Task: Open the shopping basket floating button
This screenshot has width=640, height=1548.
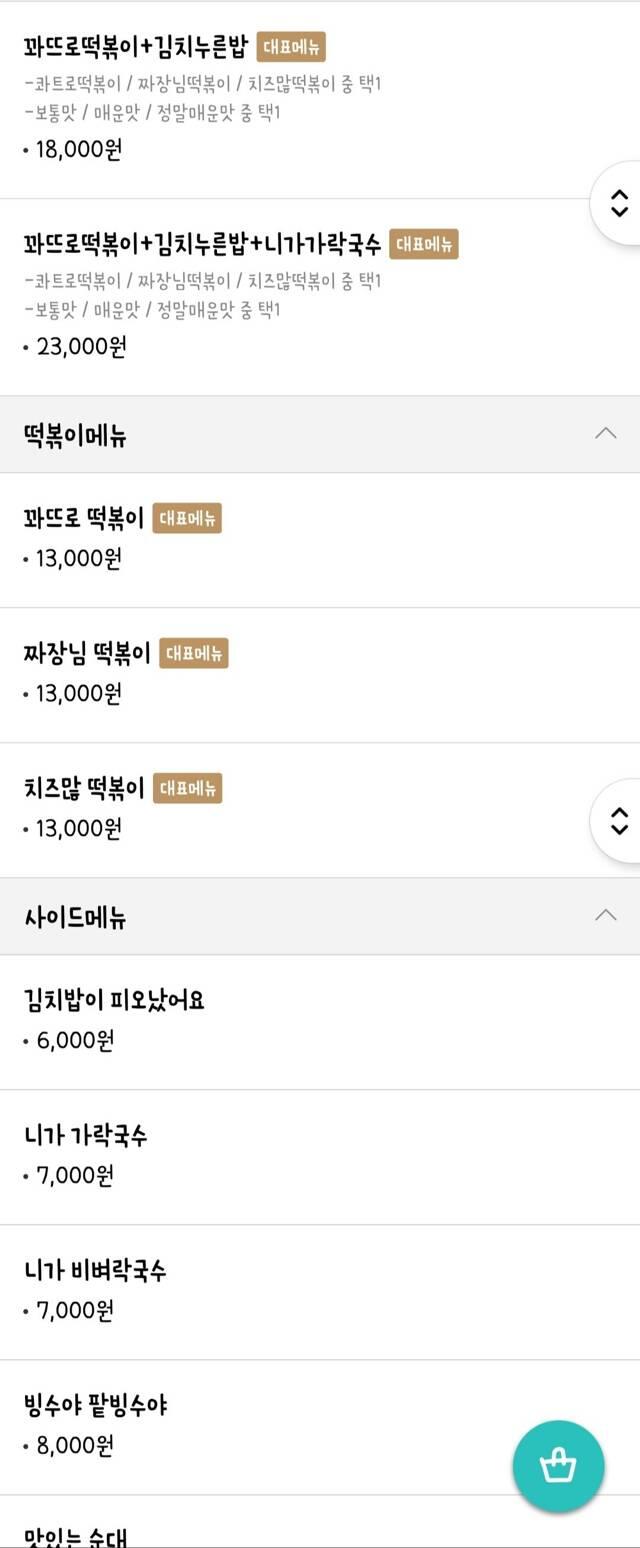Action: point(558,1466)
